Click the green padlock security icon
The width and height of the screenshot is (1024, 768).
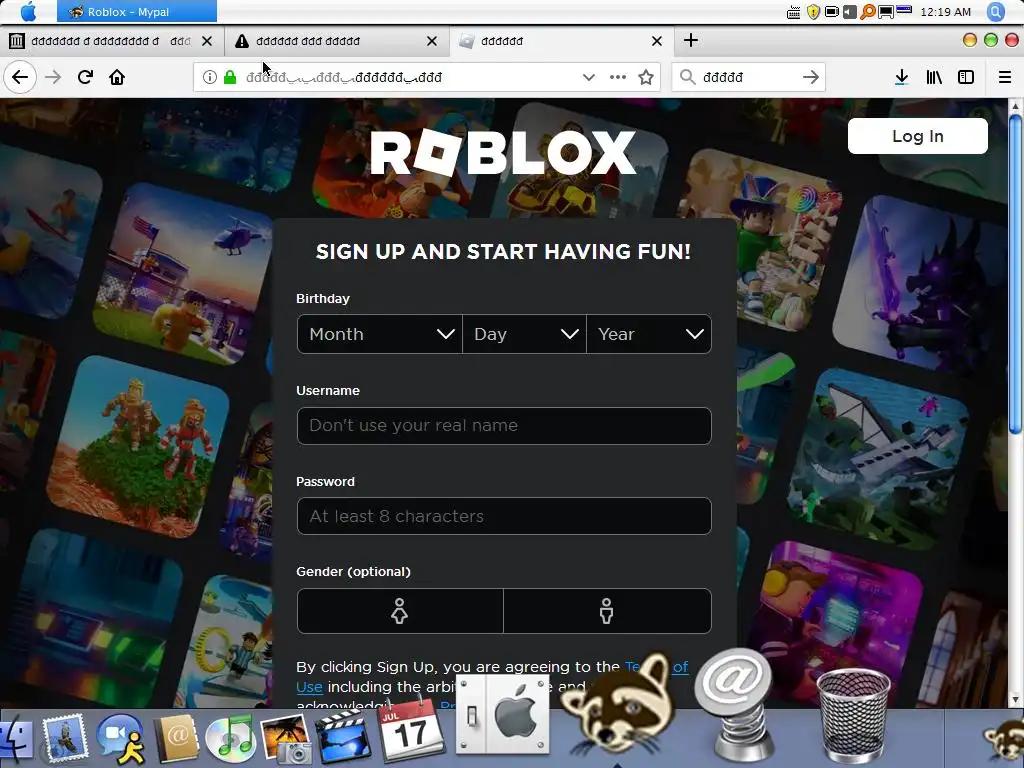230,77
